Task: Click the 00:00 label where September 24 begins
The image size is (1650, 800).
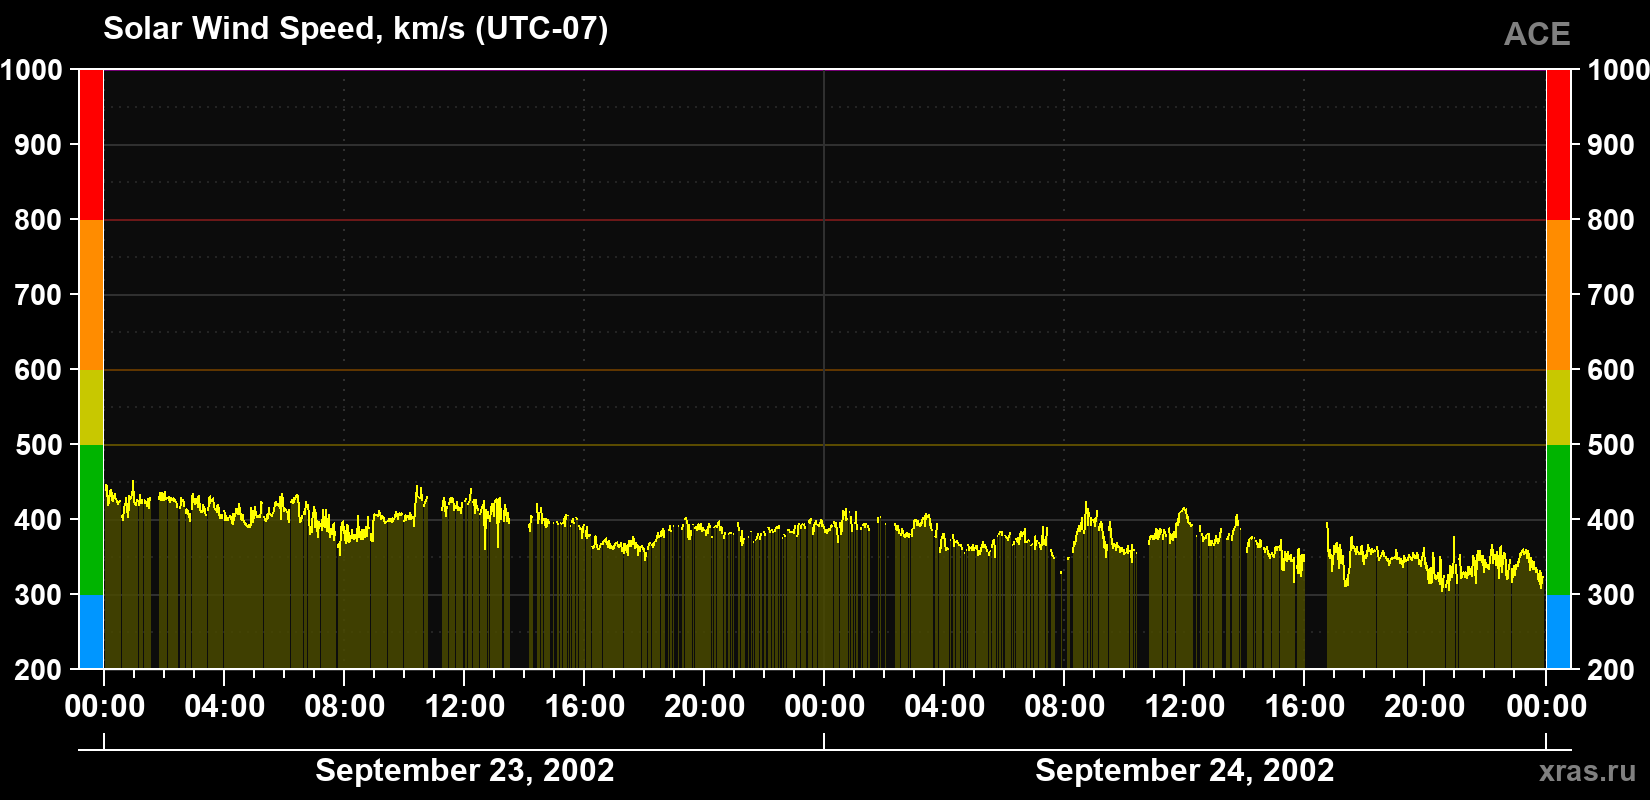Action: pyautogui.click(x=825, y=707)
